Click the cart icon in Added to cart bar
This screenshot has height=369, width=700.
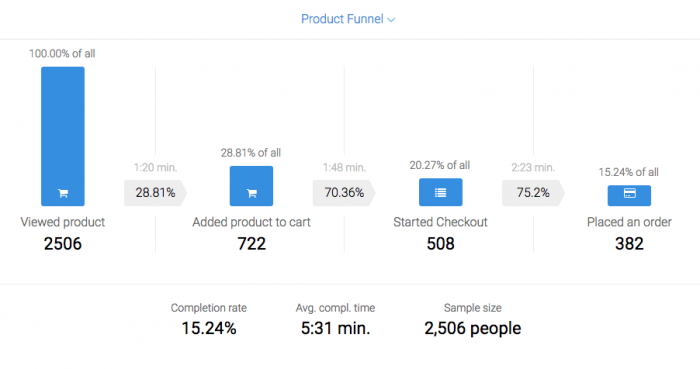[x=252, y=193]
